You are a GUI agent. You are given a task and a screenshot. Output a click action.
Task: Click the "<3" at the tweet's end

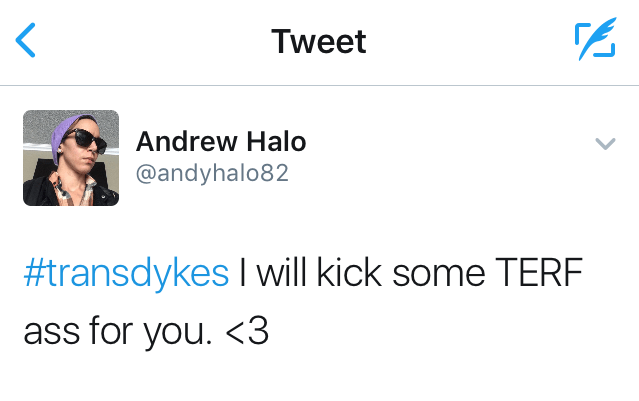245,330
